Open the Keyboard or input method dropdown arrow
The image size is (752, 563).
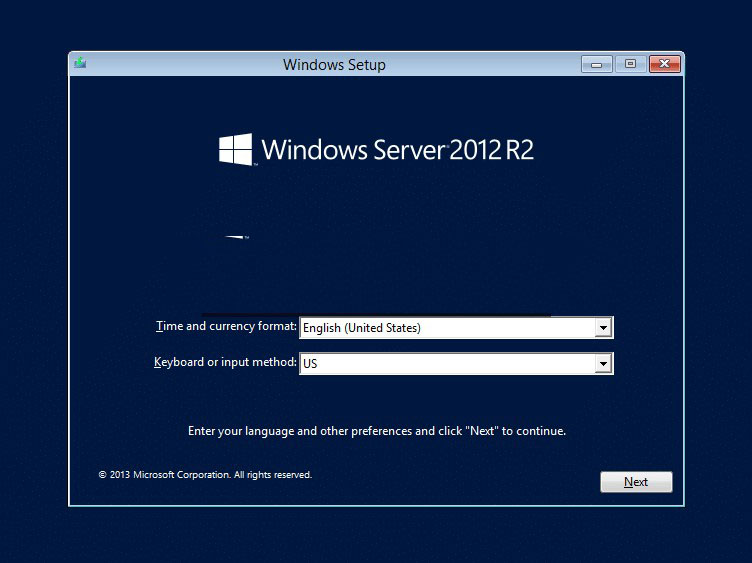(x=603, y=364)
